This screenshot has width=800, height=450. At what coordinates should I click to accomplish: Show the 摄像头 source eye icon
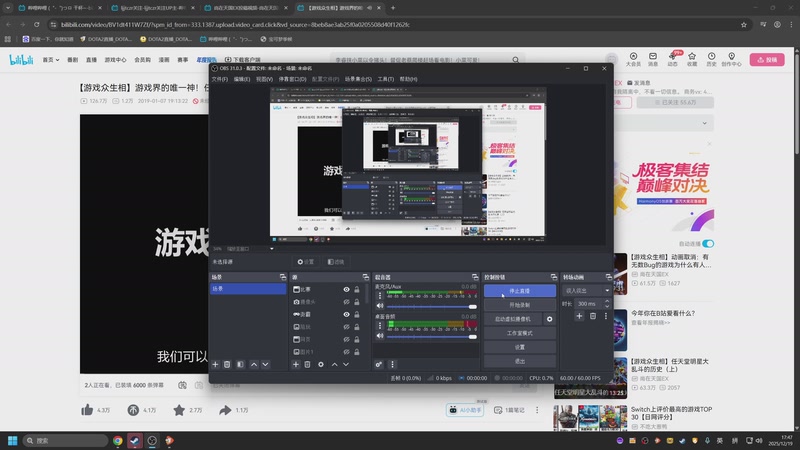click(346, 302)
